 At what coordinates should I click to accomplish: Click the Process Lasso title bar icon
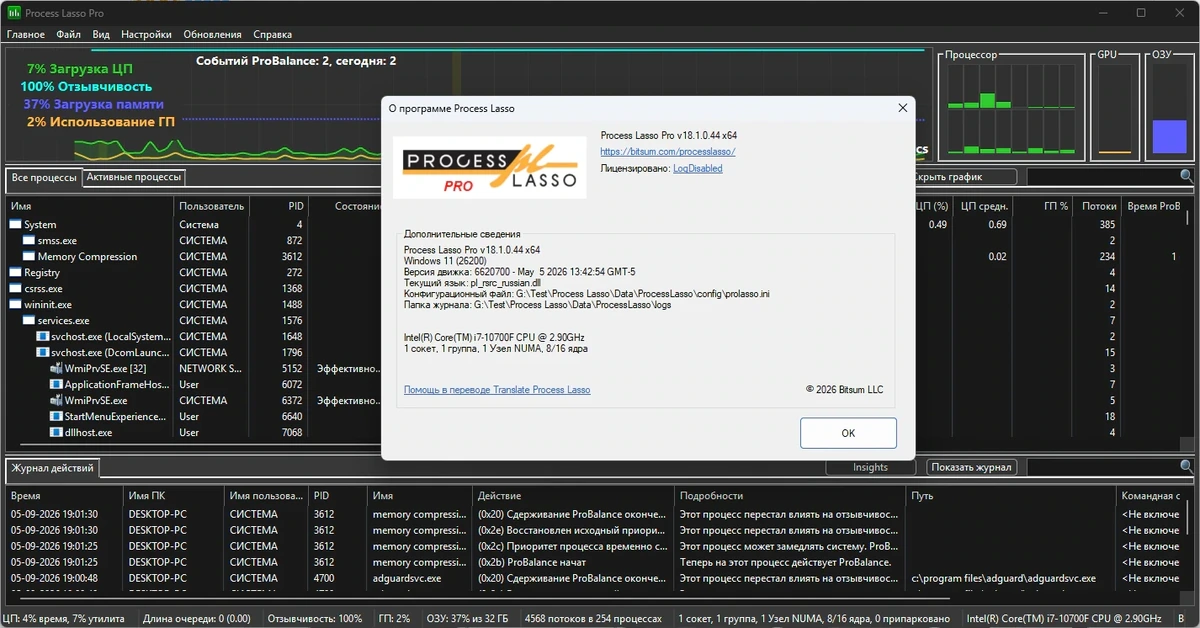[x=13, y=13]
